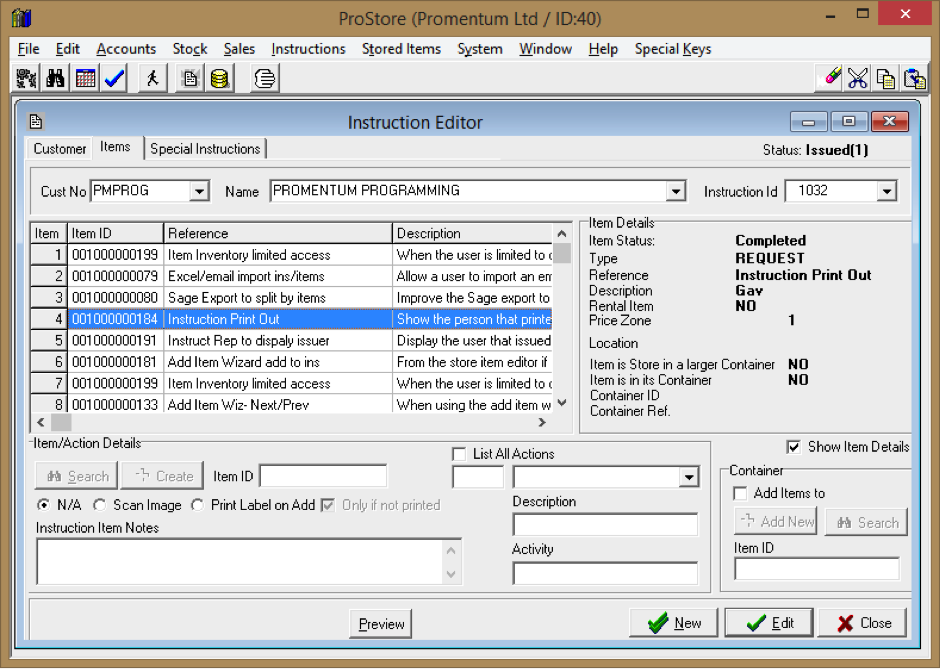Image resolution: width=941 pixels, height=669 pixels.
Task: Open the Window menu
Action: (x=546, y=49)
